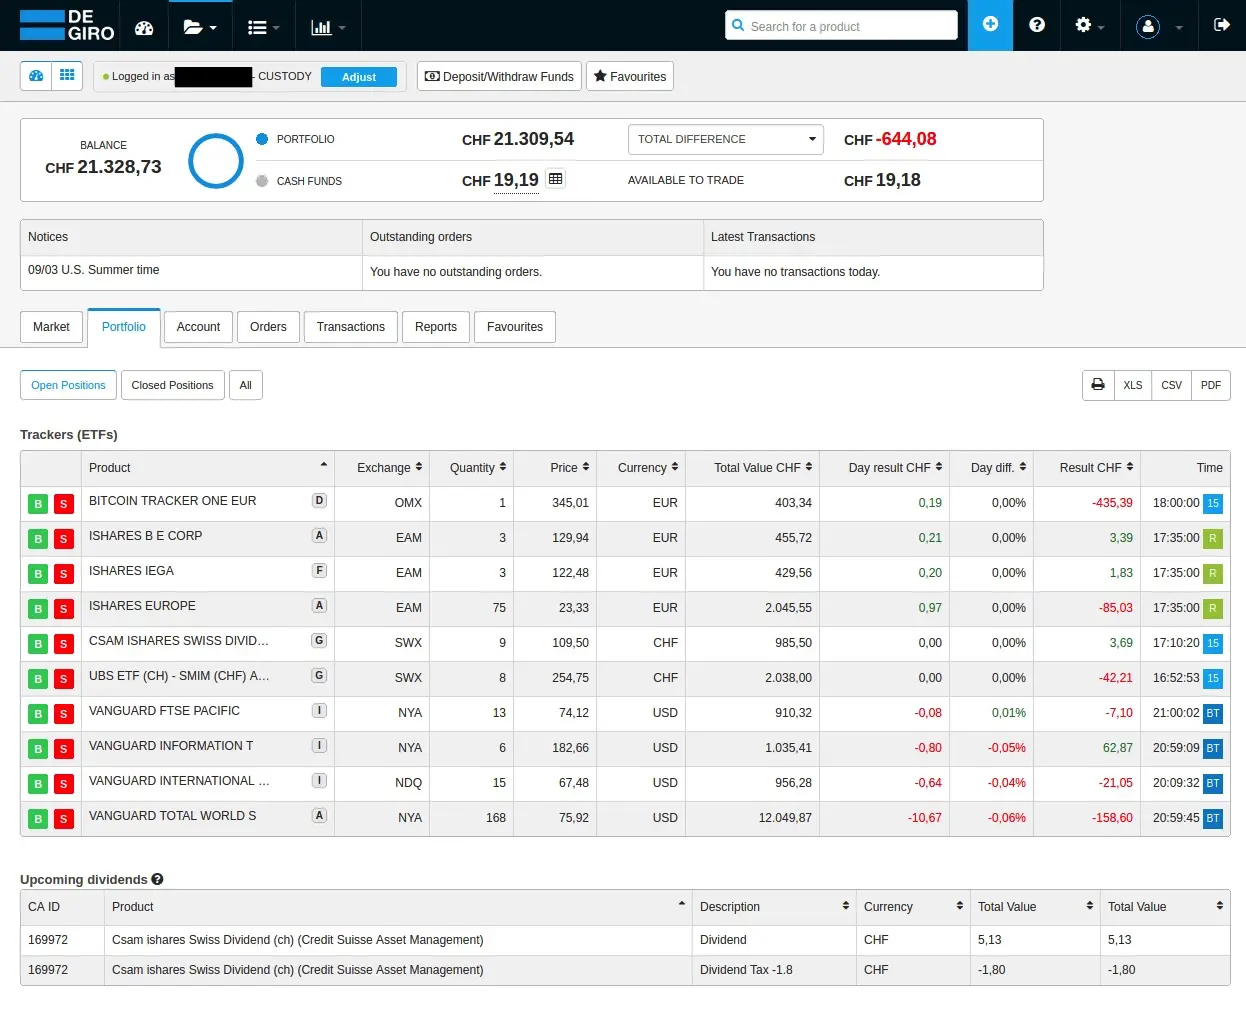Image resolution: width=1246 pixels, height=1010 pixels.
Task: Open the dashboard gauge icon in top bar
Action: point(144,27)
